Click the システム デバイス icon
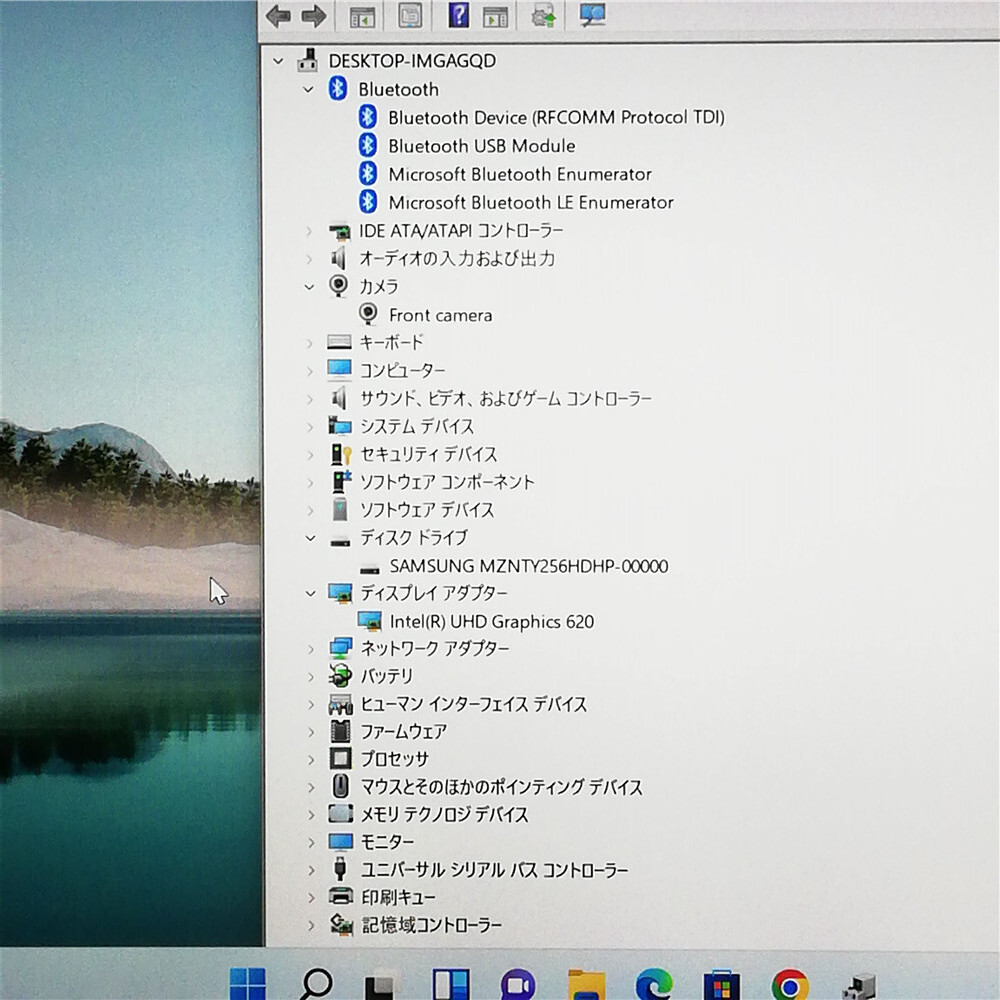This screenshot has height=1000, width=1000. [340, 426]
